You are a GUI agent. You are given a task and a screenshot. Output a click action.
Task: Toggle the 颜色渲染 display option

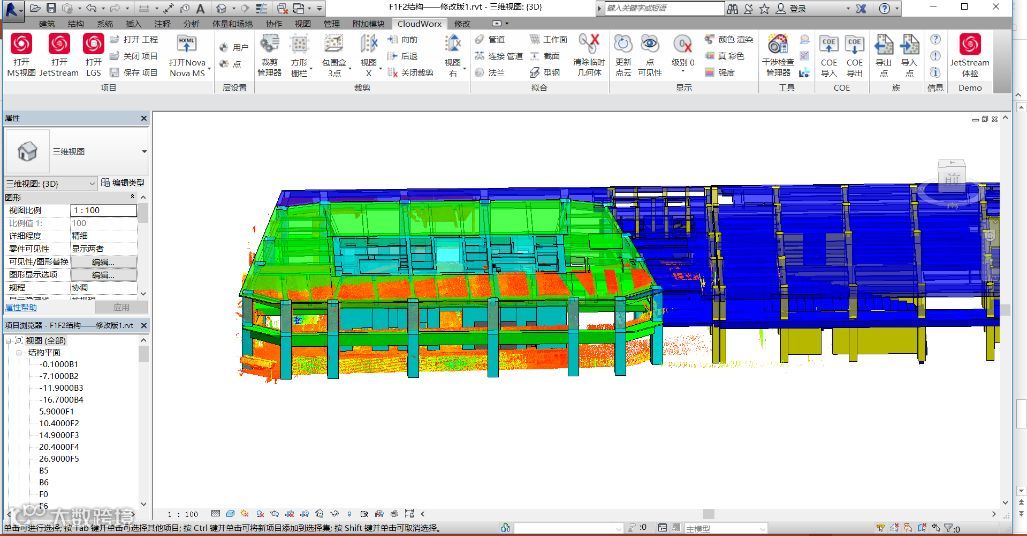(x=729, y=40)
